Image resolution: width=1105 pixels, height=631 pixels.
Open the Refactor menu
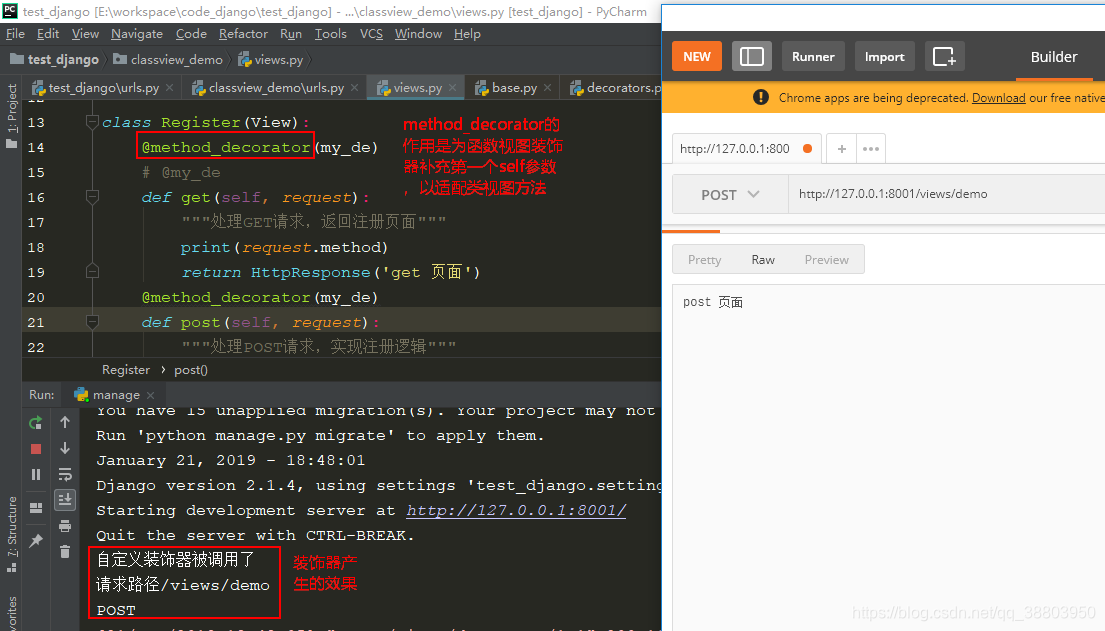coord(243,34)
